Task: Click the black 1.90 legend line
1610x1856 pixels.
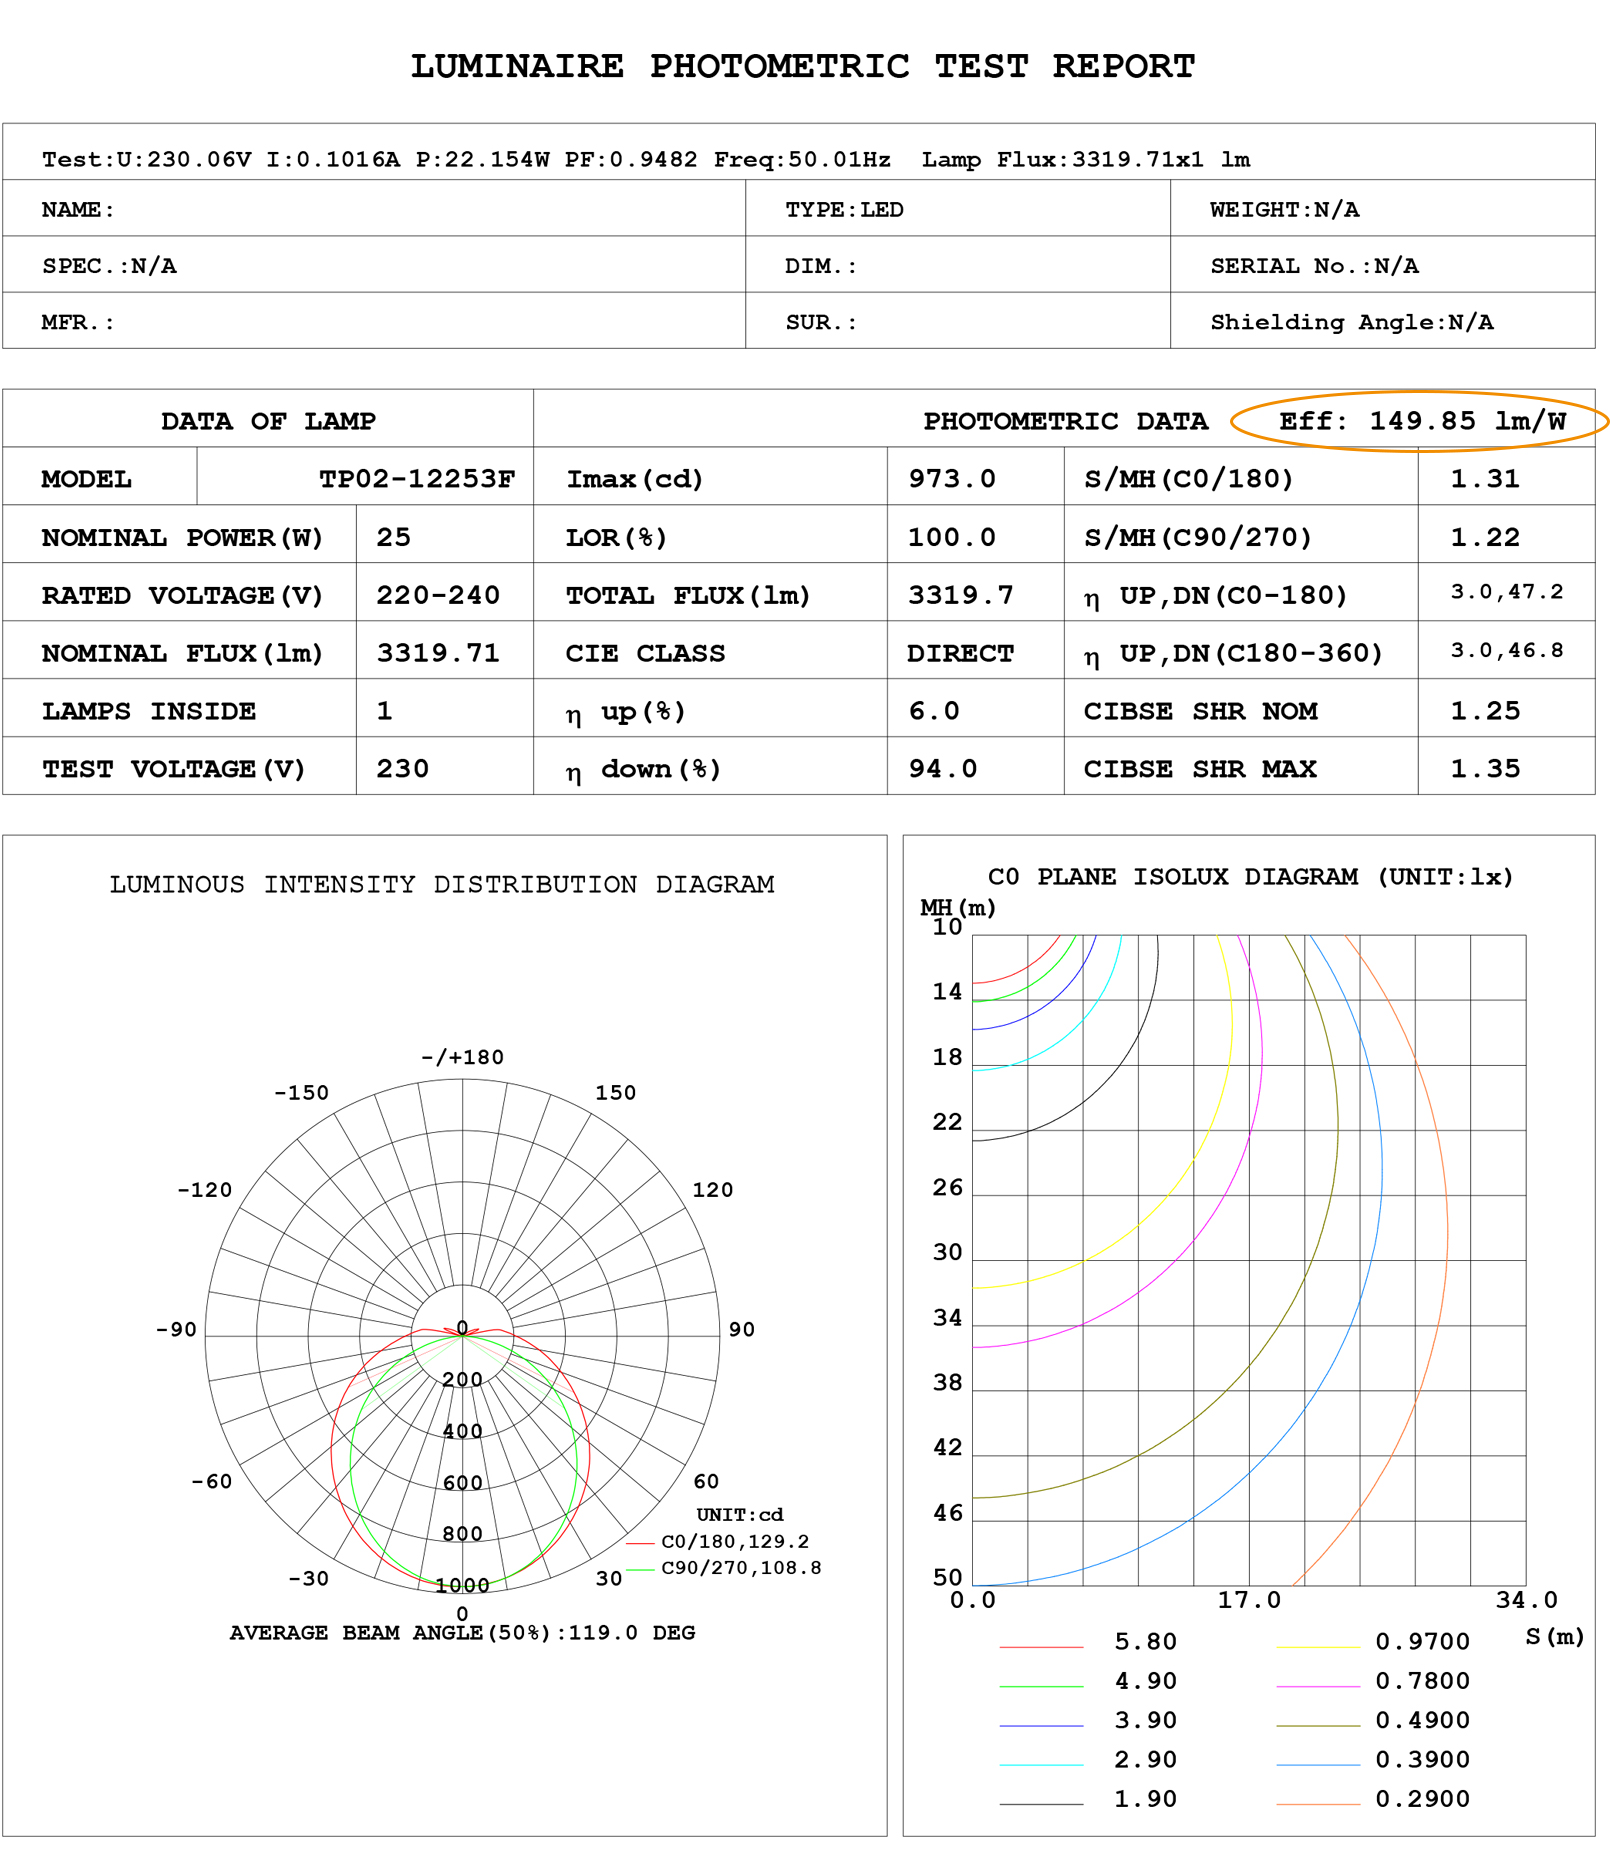Action: click(x=1042, y=1804)
